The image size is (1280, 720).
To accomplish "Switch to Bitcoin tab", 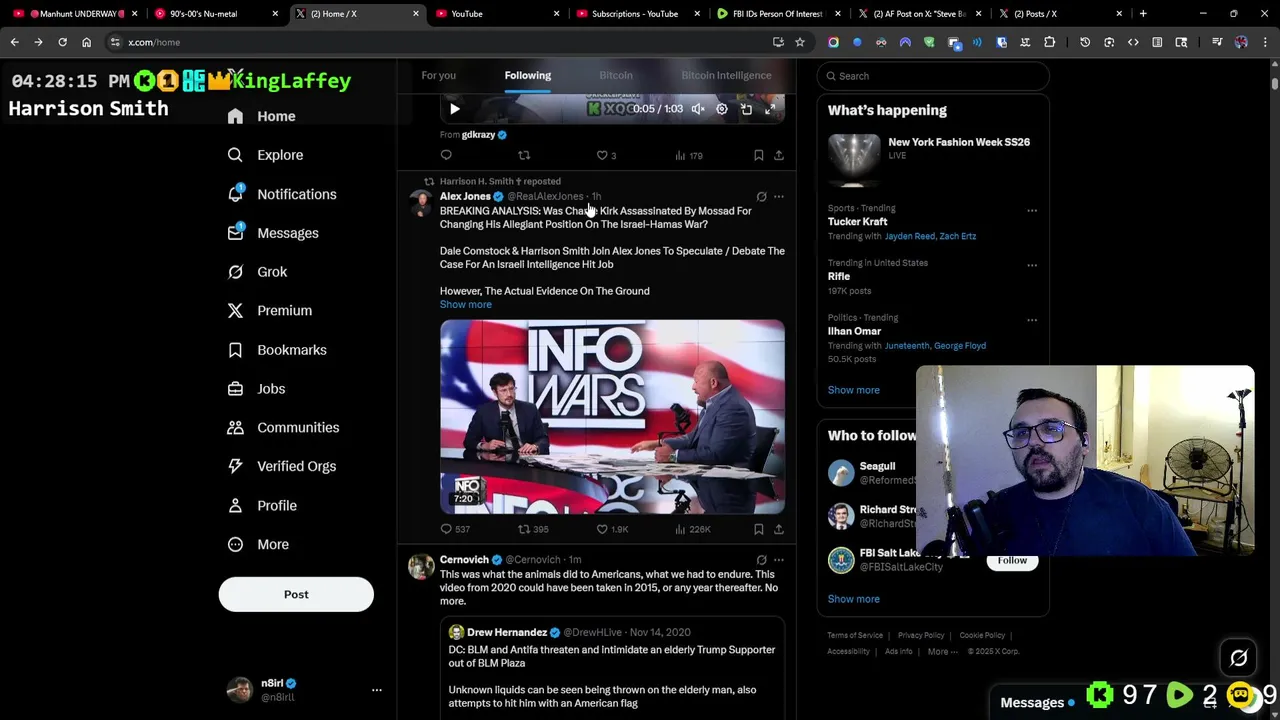I will (616, 76).
